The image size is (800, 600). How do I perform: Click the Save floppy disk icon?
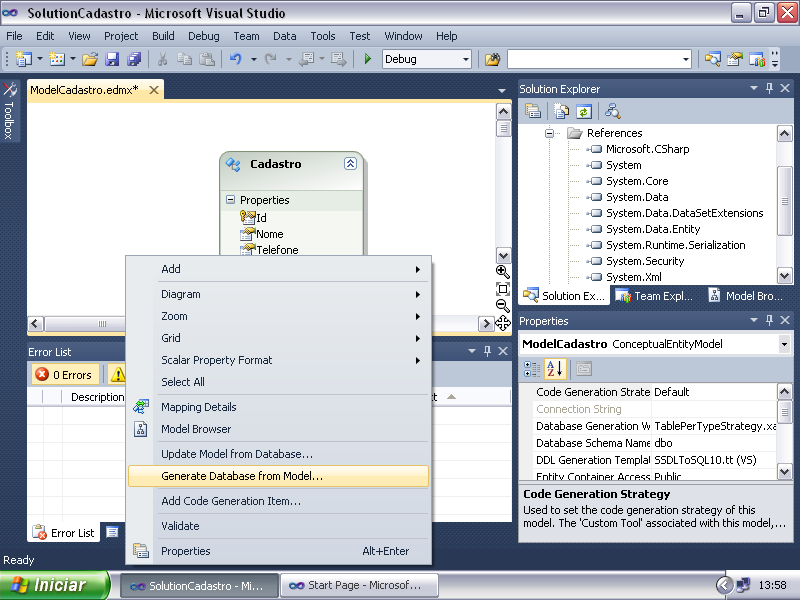point(112,59)
